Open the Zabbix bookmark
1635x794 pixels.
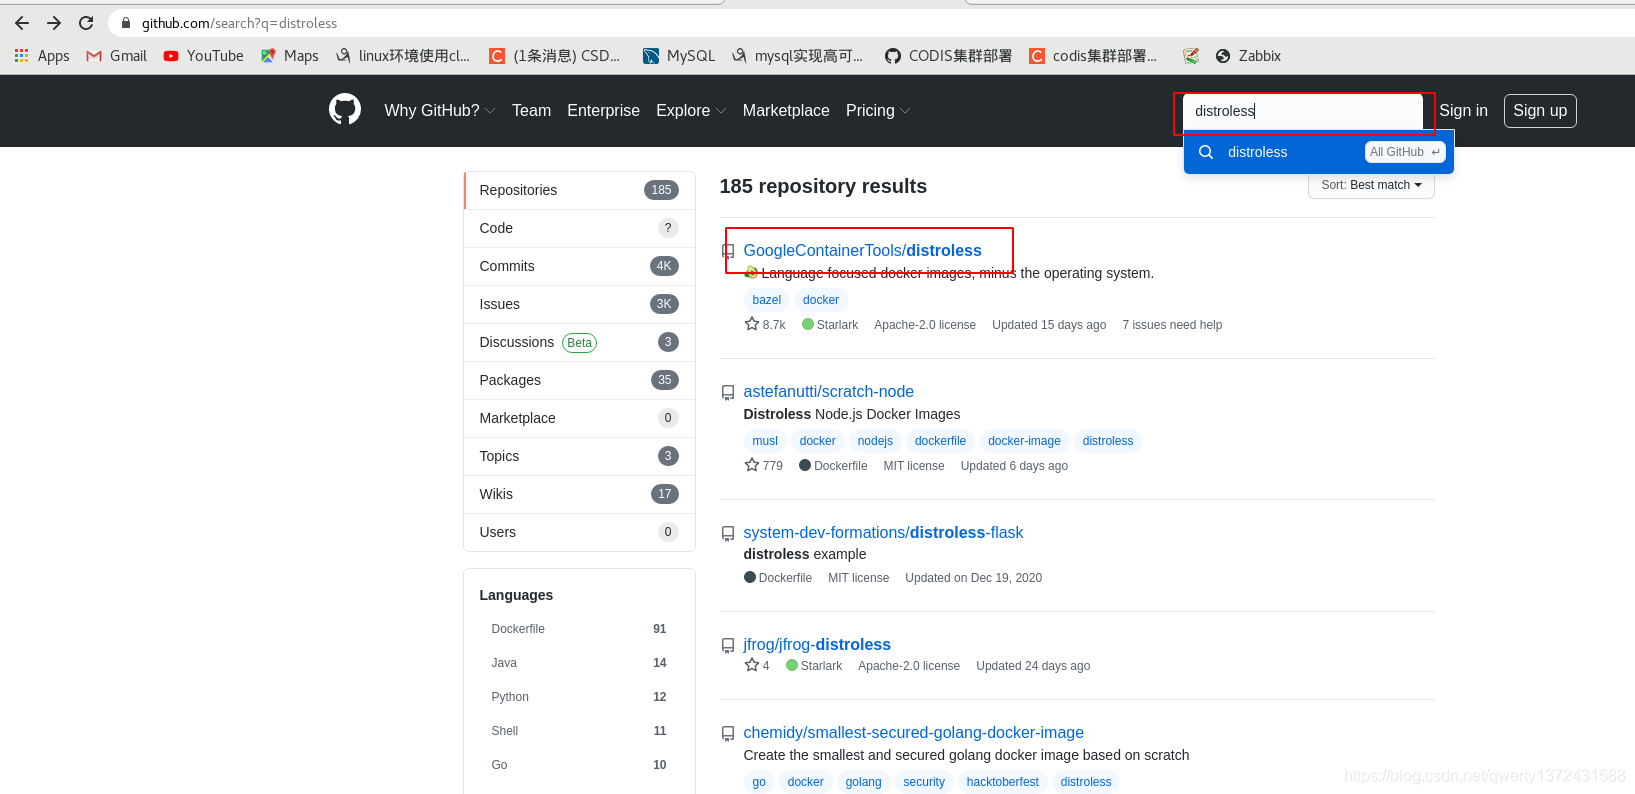click(x=1248, y=56)
